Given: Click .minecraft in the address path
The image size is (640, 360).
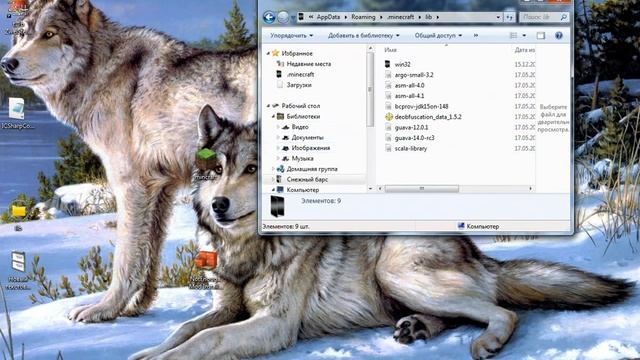Looking at the screenshot, I should 400,17.
